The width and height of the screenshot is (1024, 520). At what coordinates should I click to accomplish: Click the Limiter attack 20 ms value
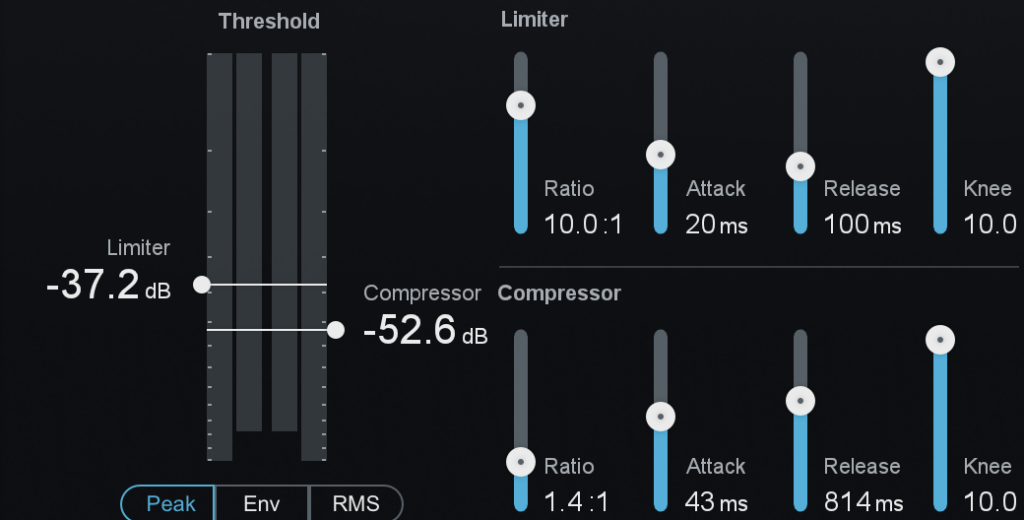716,224
